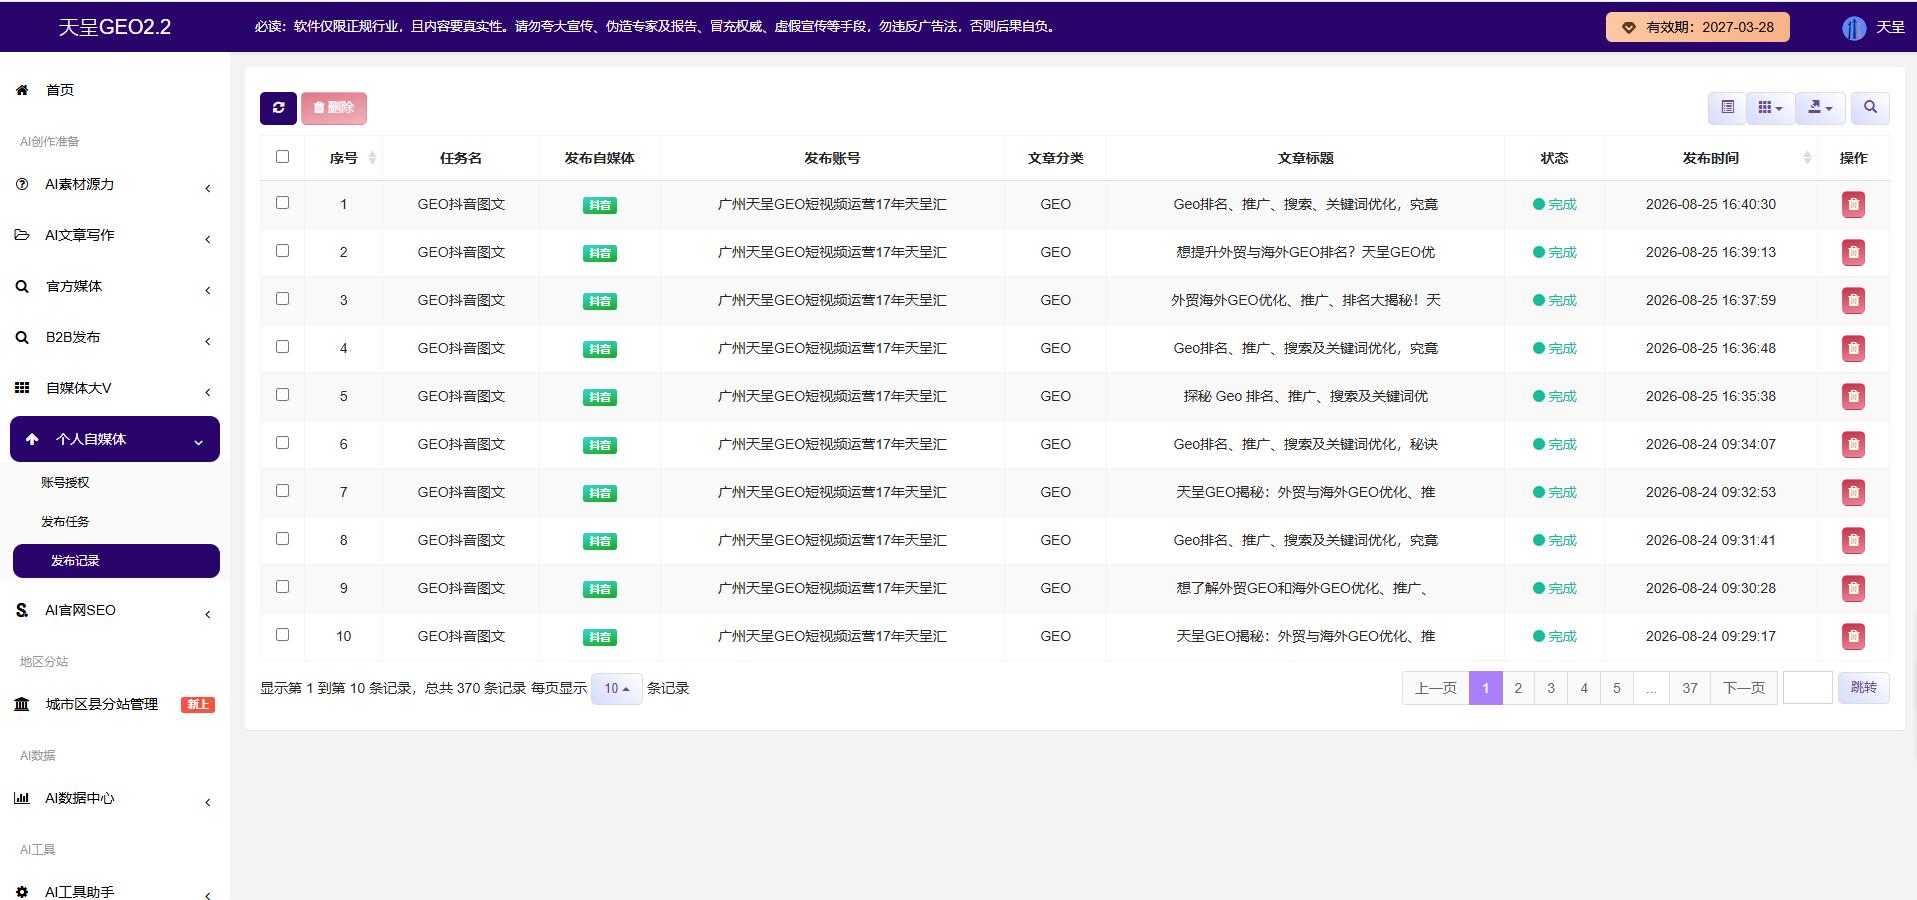Check the checkbox for row 7
1917x900 pixels.
[x=282, y=491]
